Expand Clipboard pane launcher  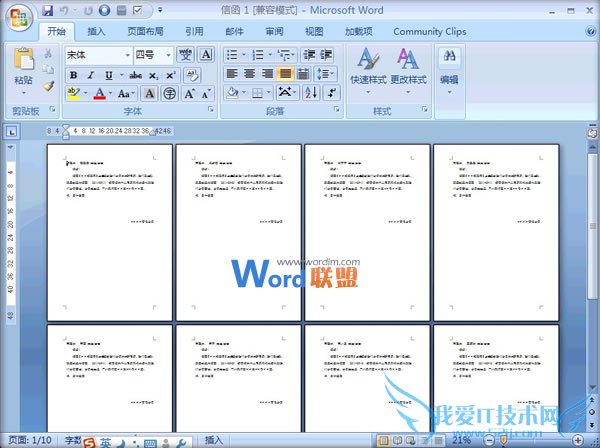(52, 109)
